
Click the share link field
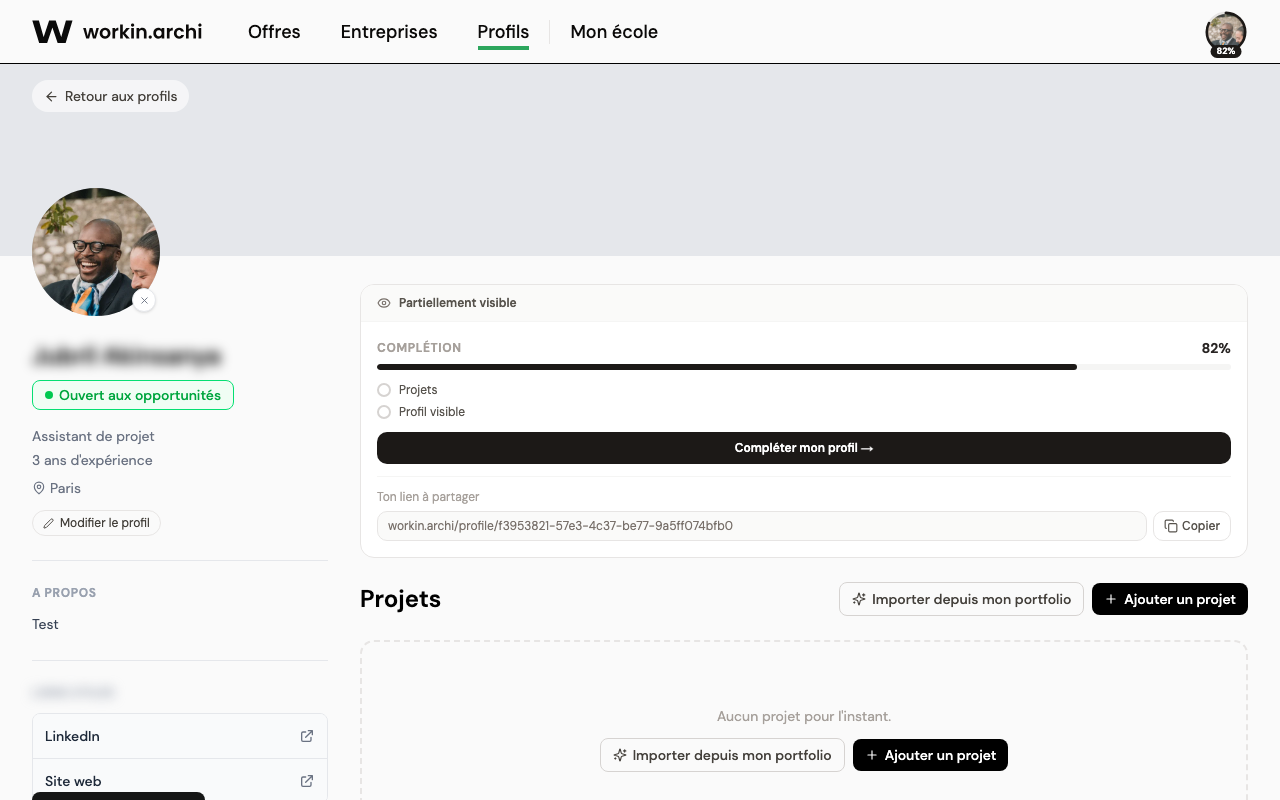[762, 526]
